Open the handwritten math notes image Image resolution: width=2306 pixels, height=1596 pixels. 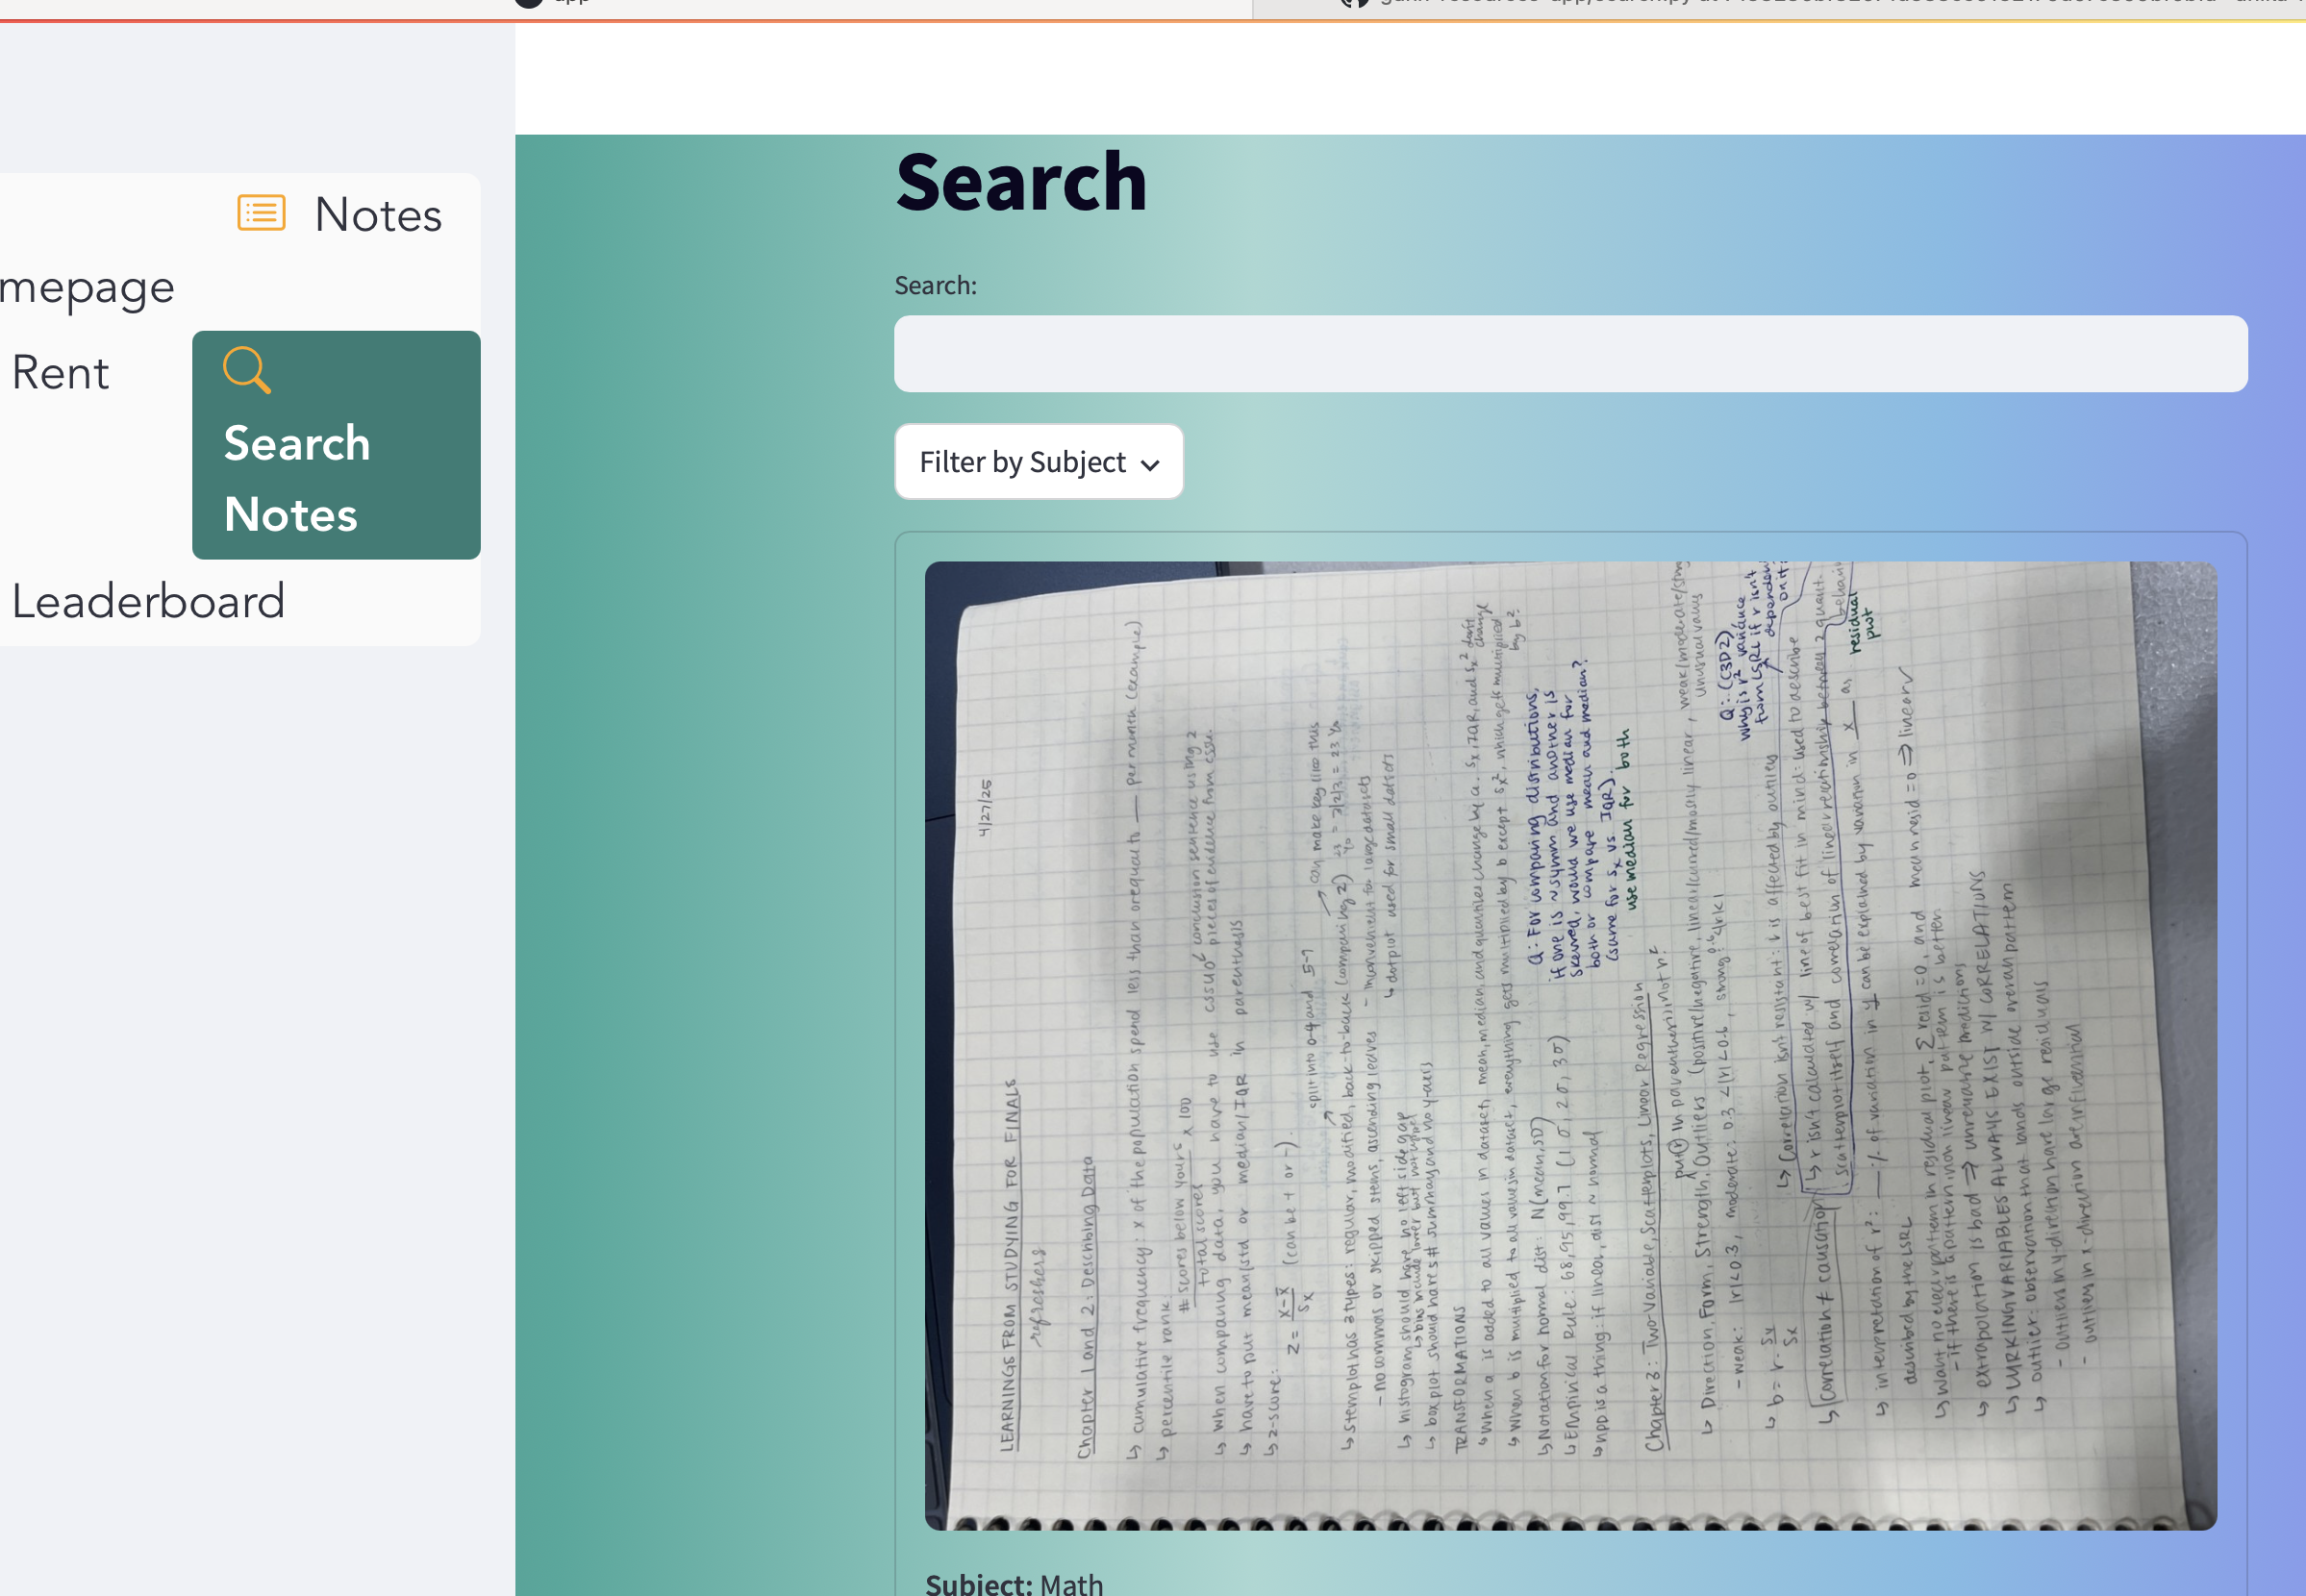pos(1570,1045)
